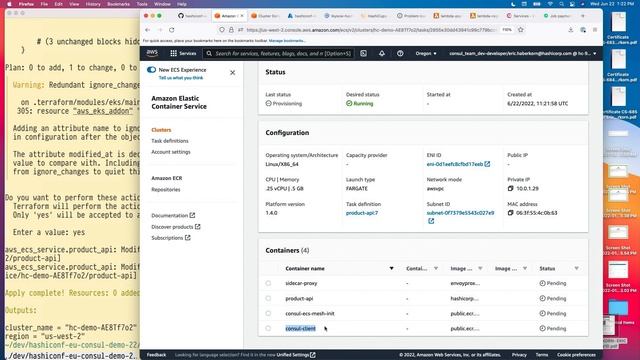Open Account settings in the sidebar

(171, 152)
